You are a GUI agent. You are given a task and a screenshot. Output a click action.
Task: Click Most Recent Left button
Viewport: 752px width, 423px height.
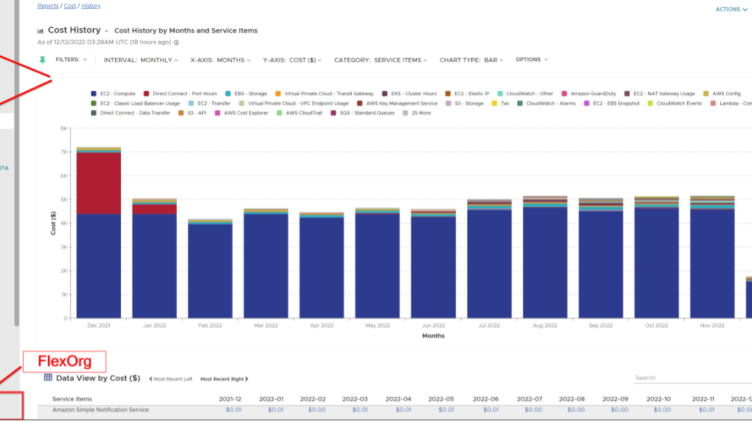(x=171, y=379)
